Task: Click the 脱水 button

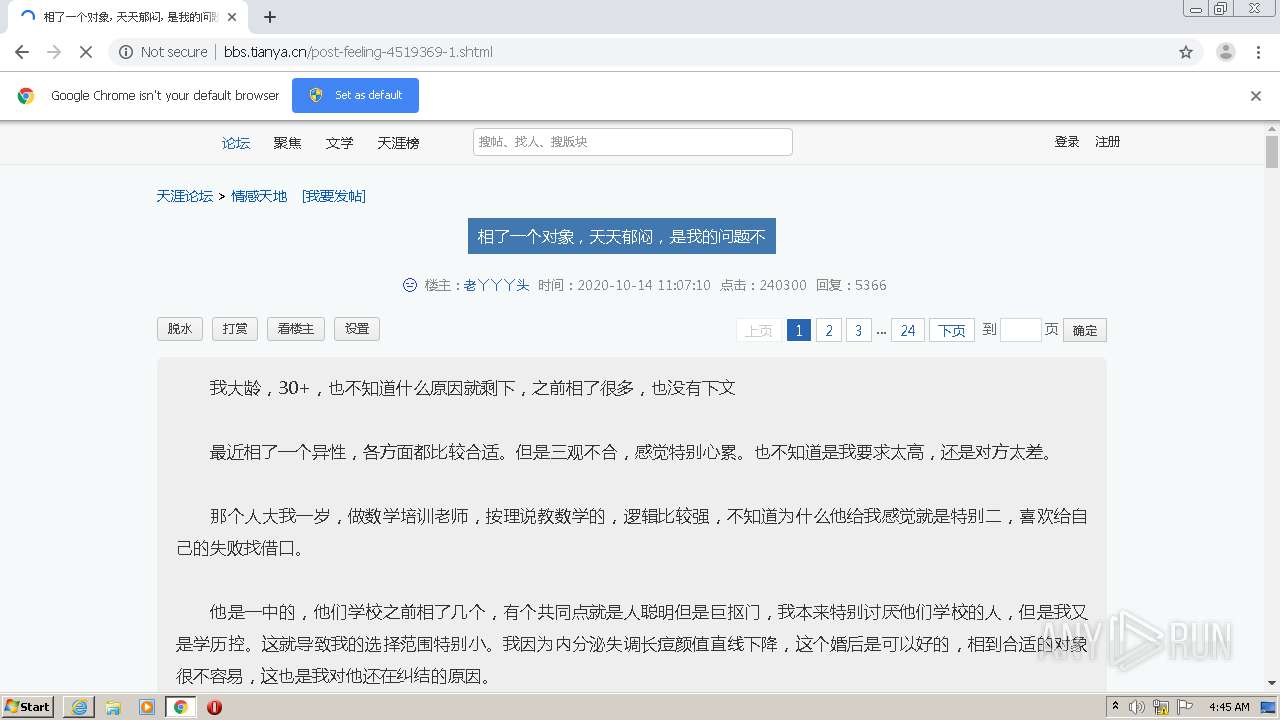Action: point(180,329)
